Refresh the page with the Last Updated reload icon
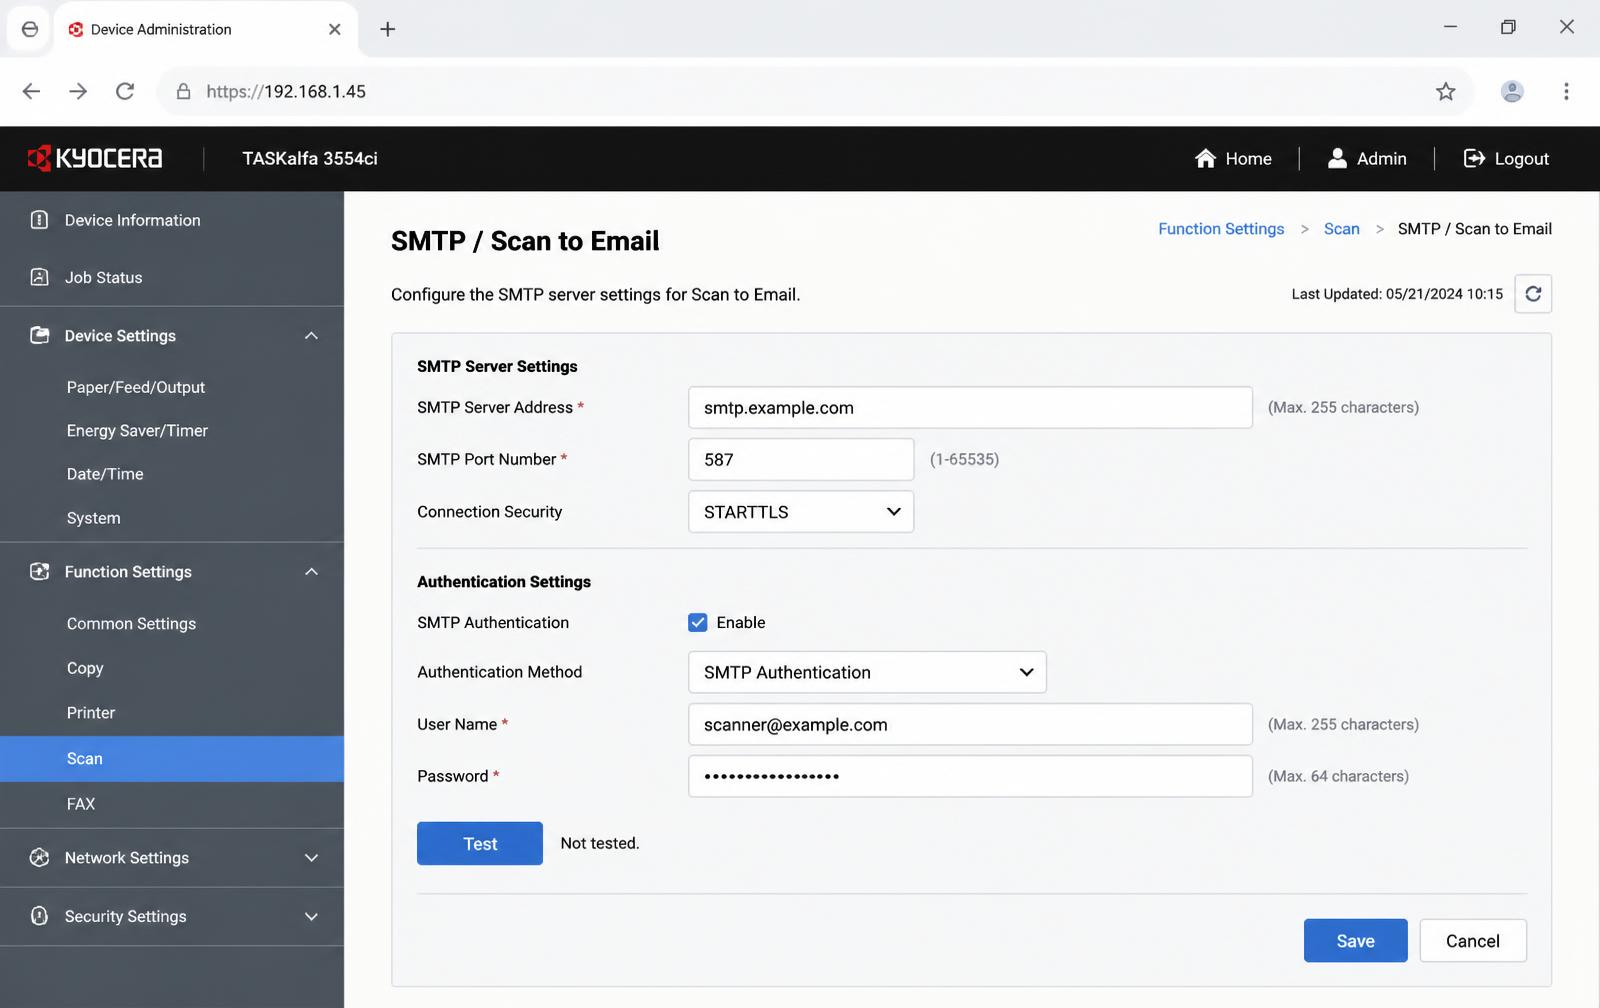 tap(1533, 294)
